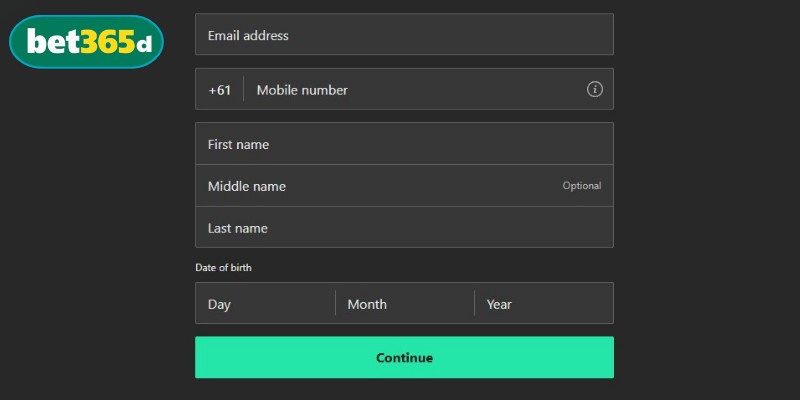Expand the Month dropdown
Screen dimensions: 800x400
tap(404, 304)
